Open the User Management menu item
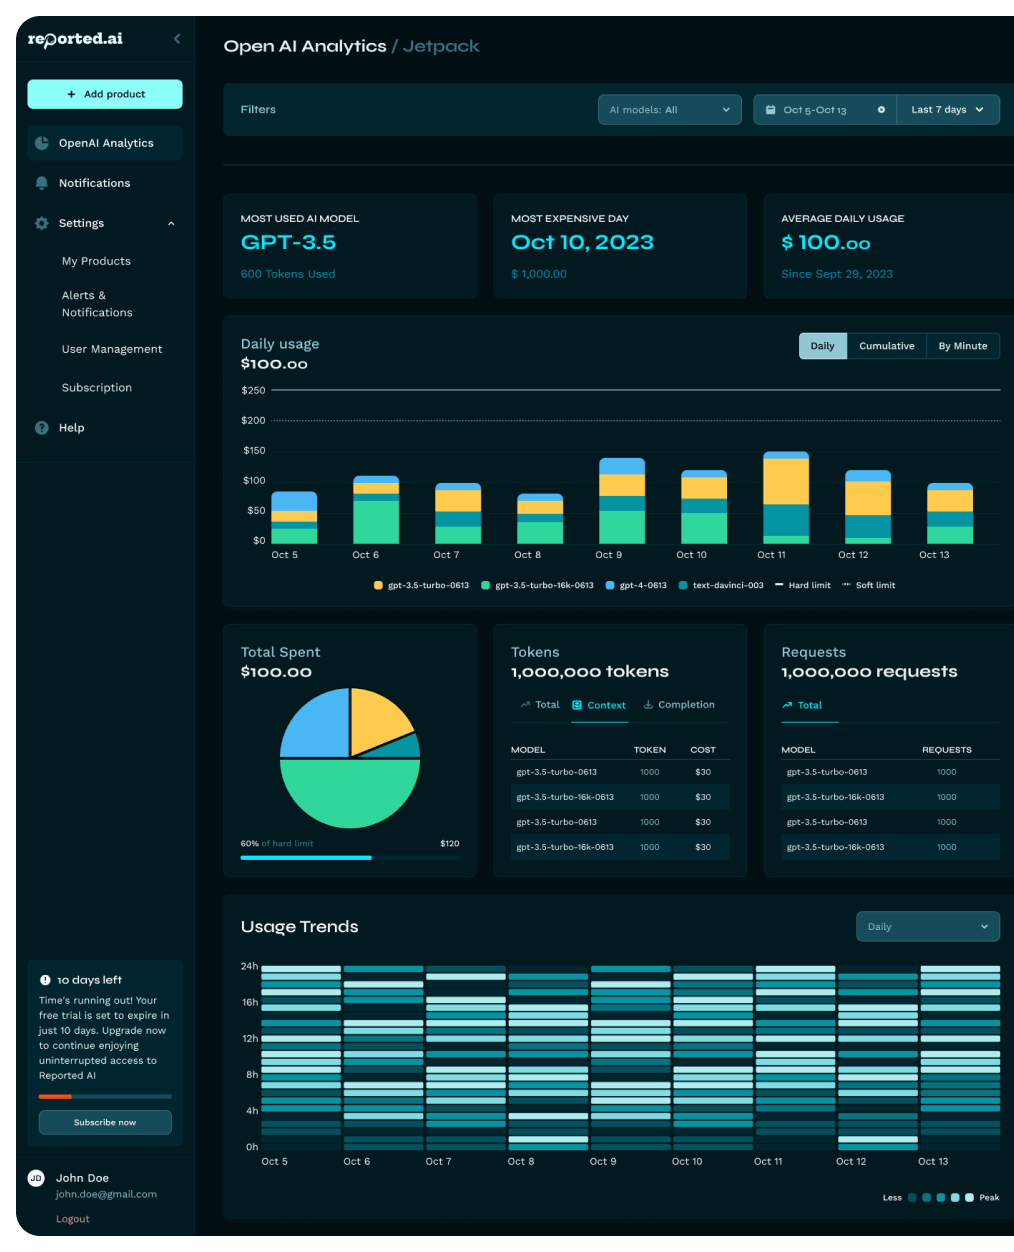 [x=112, y=349]
